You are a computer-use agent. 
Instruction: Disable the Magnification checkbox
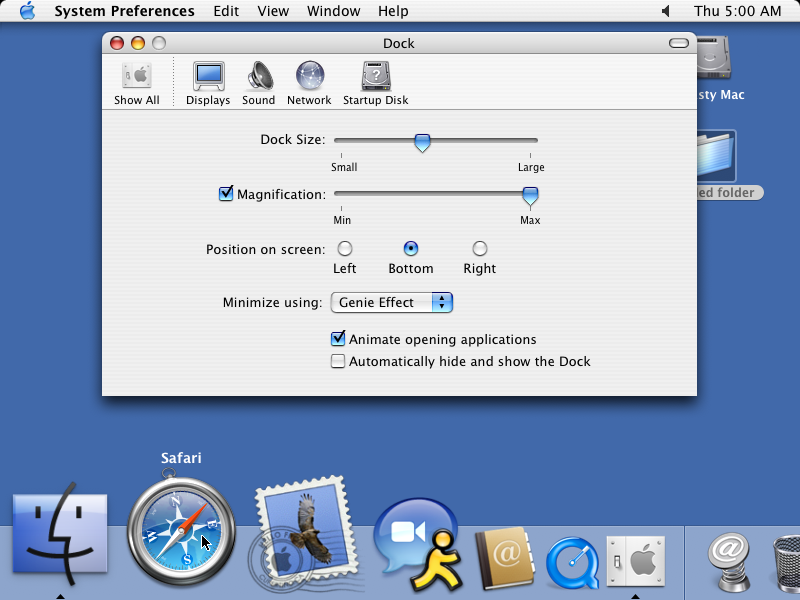click(x=226, y=193)
